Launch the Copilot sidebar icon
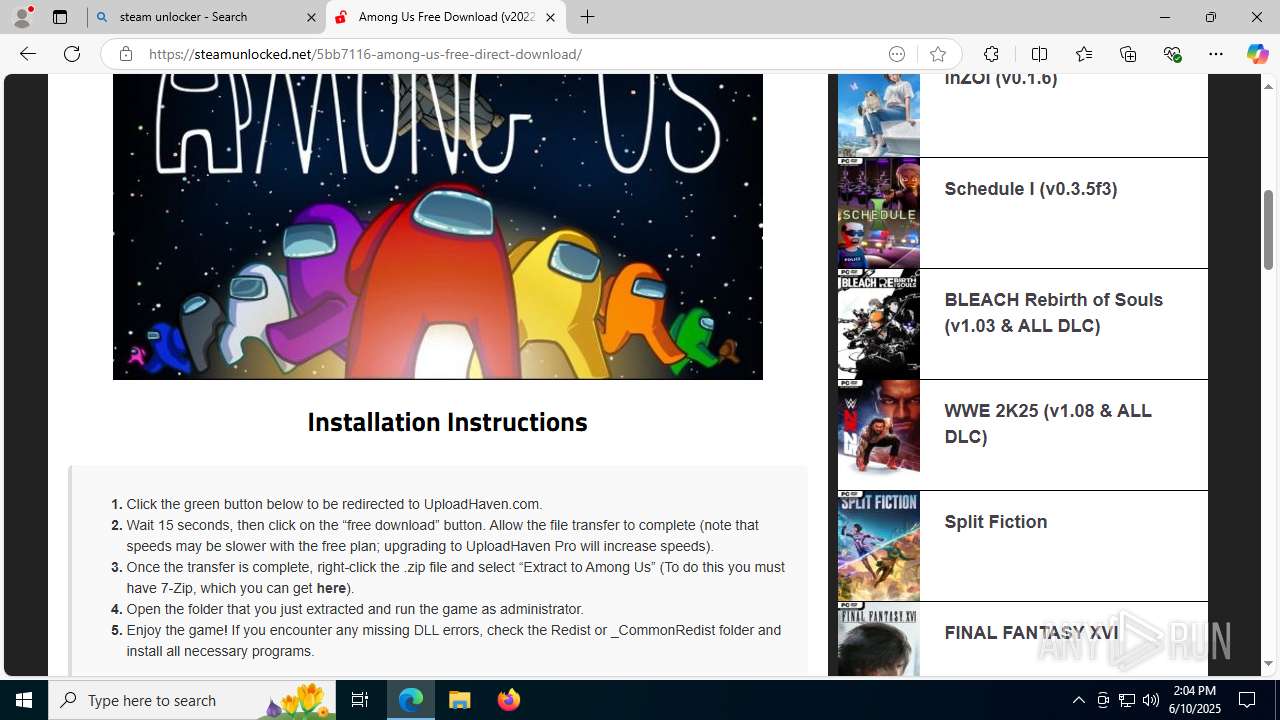The image size is (1280, 720). (1257, 54)
